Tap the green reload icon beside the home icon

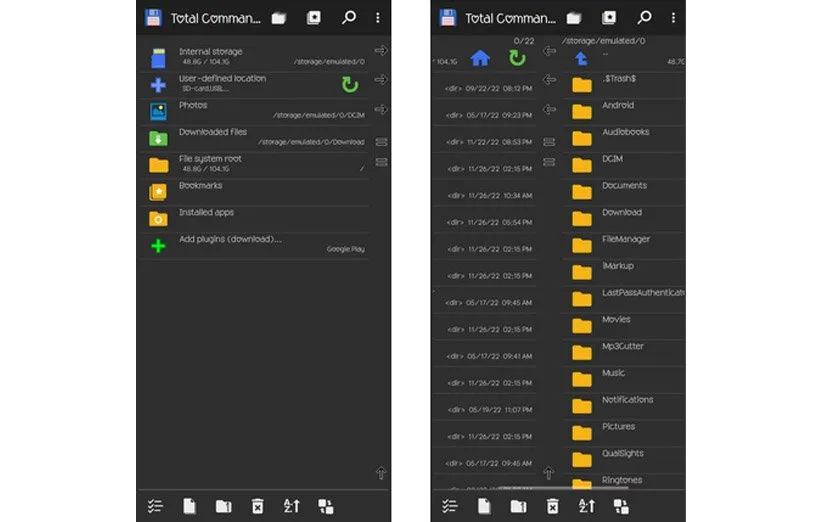[517, 58]
